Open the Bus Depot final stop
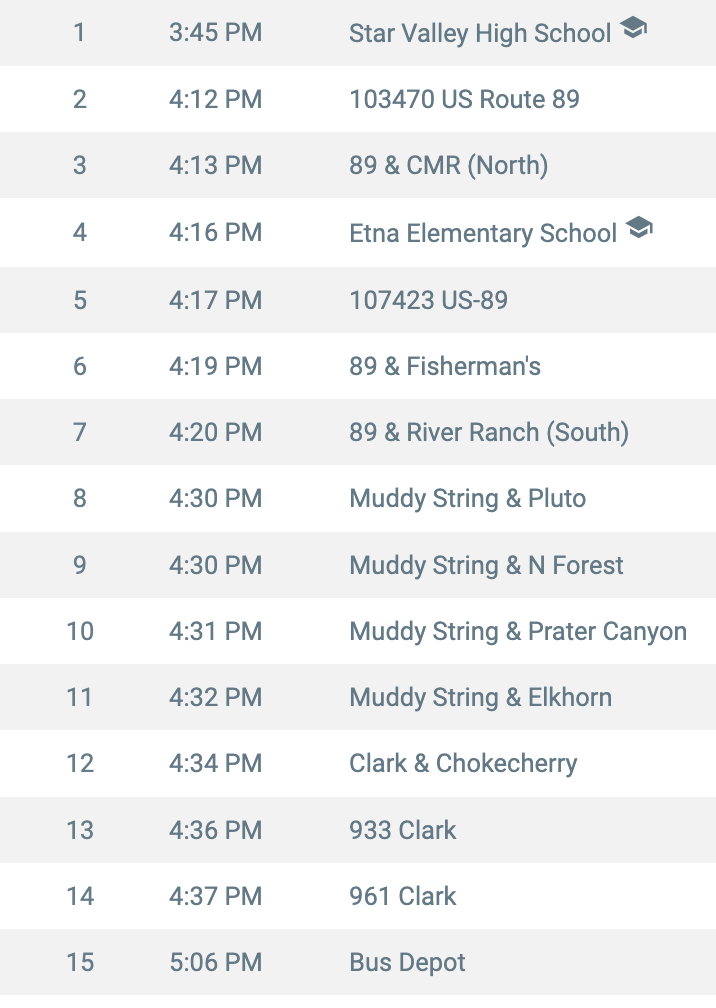The width and height of the screenshot is (716, 1008). 407,963
